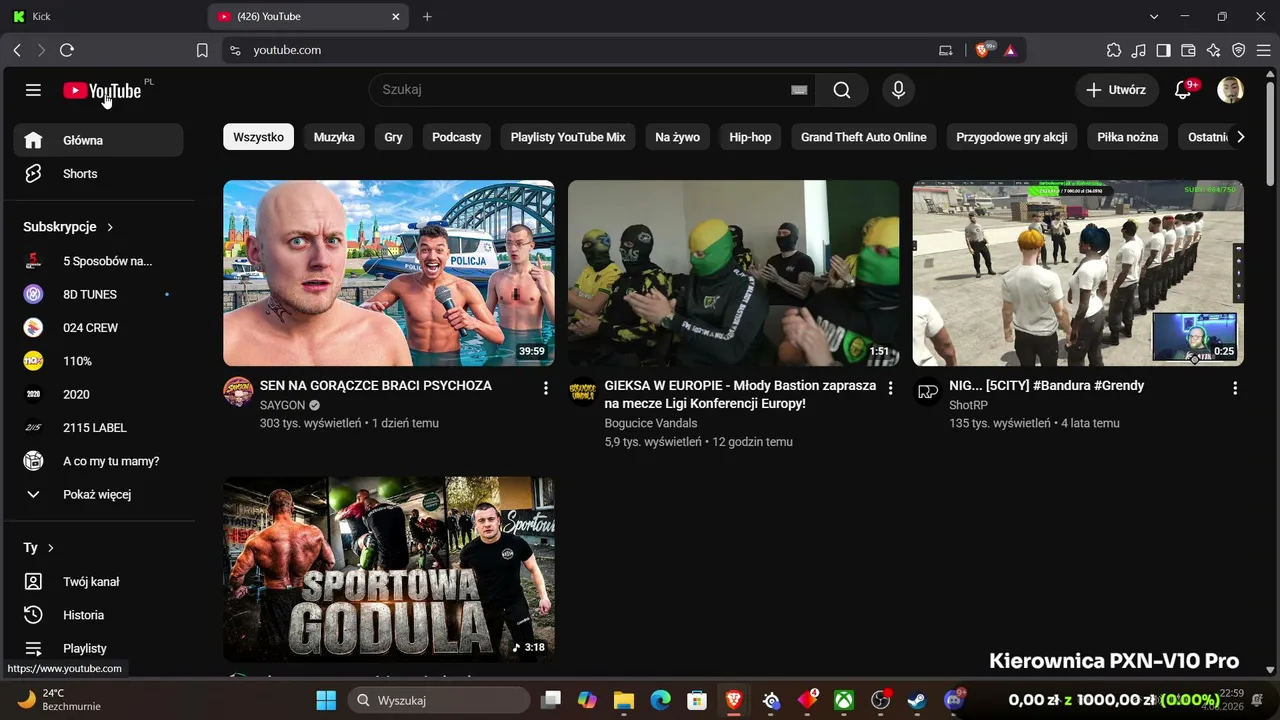Close the YouTube browser tab
Screen dimensions: 1280x720
click(396, 17)
